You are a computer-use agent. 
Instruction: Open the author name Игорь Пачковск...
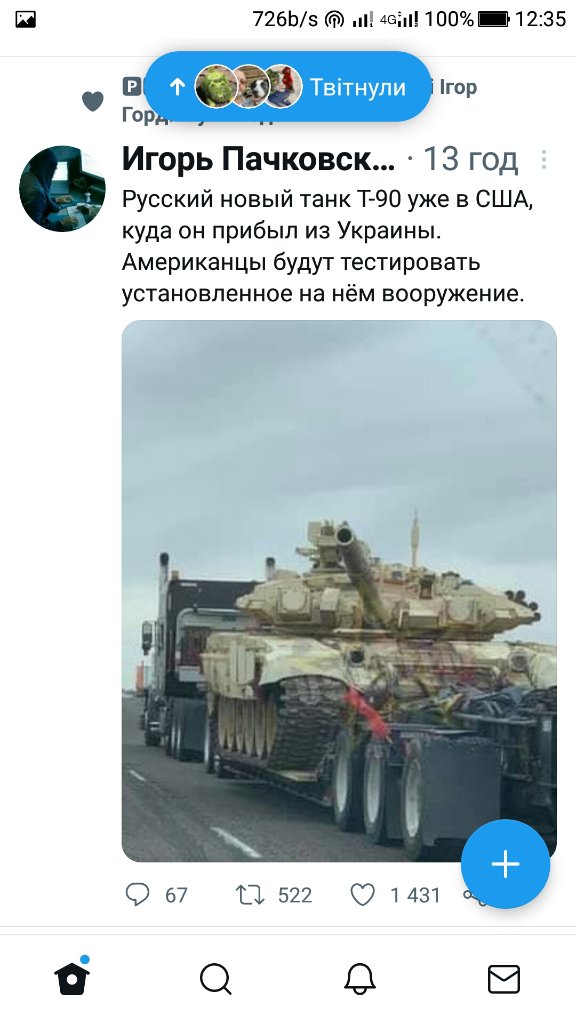(258, 159)
